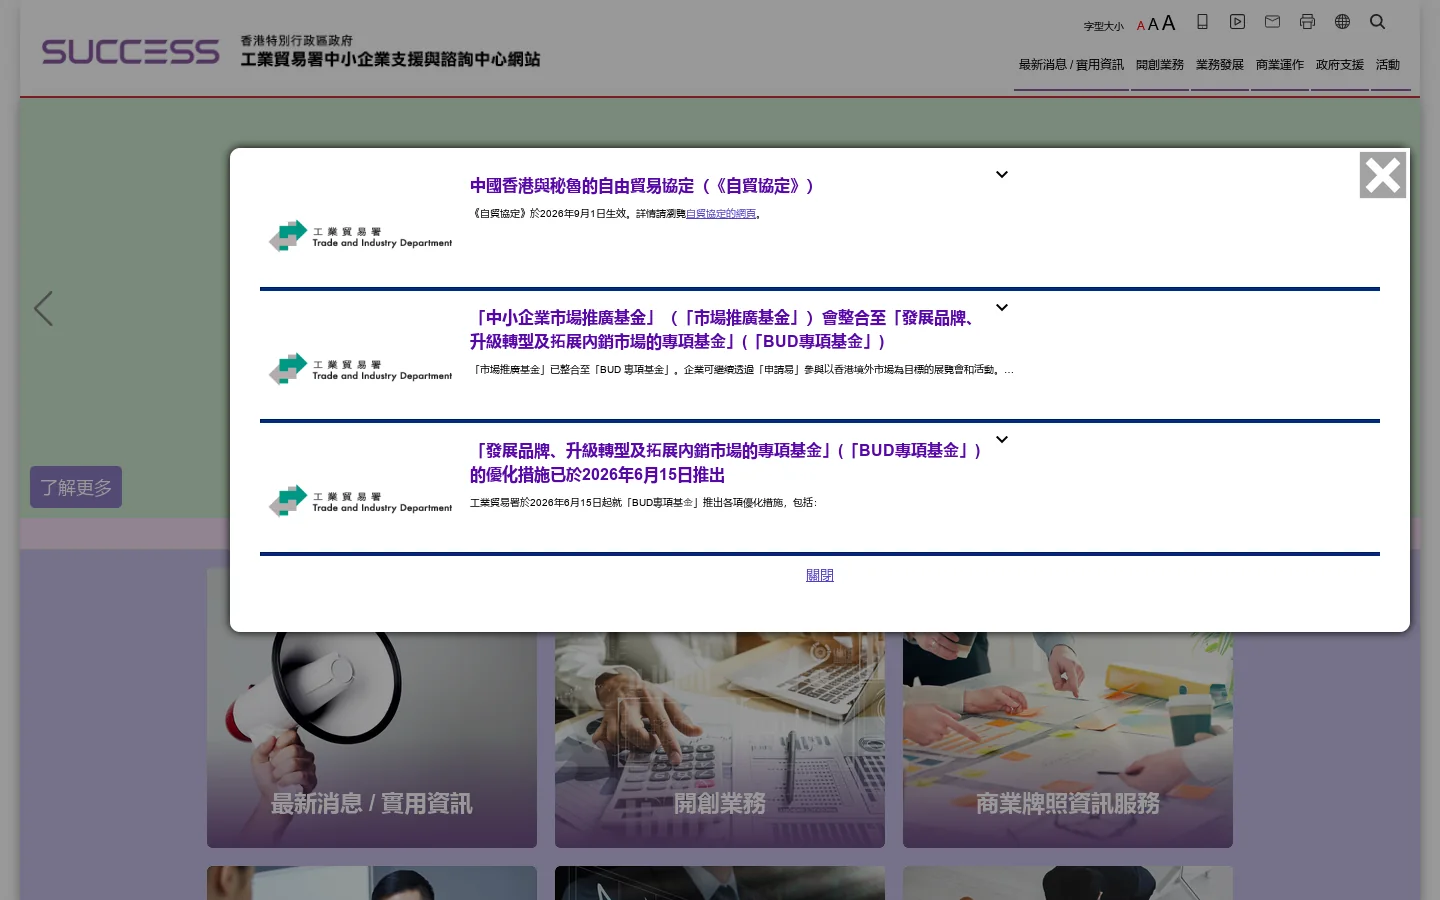This screenshot has height=900, width=1440.
Task: Expand the 中小企業市場推廣基金 announcement chevron
Action: (x=1002, y=308)
